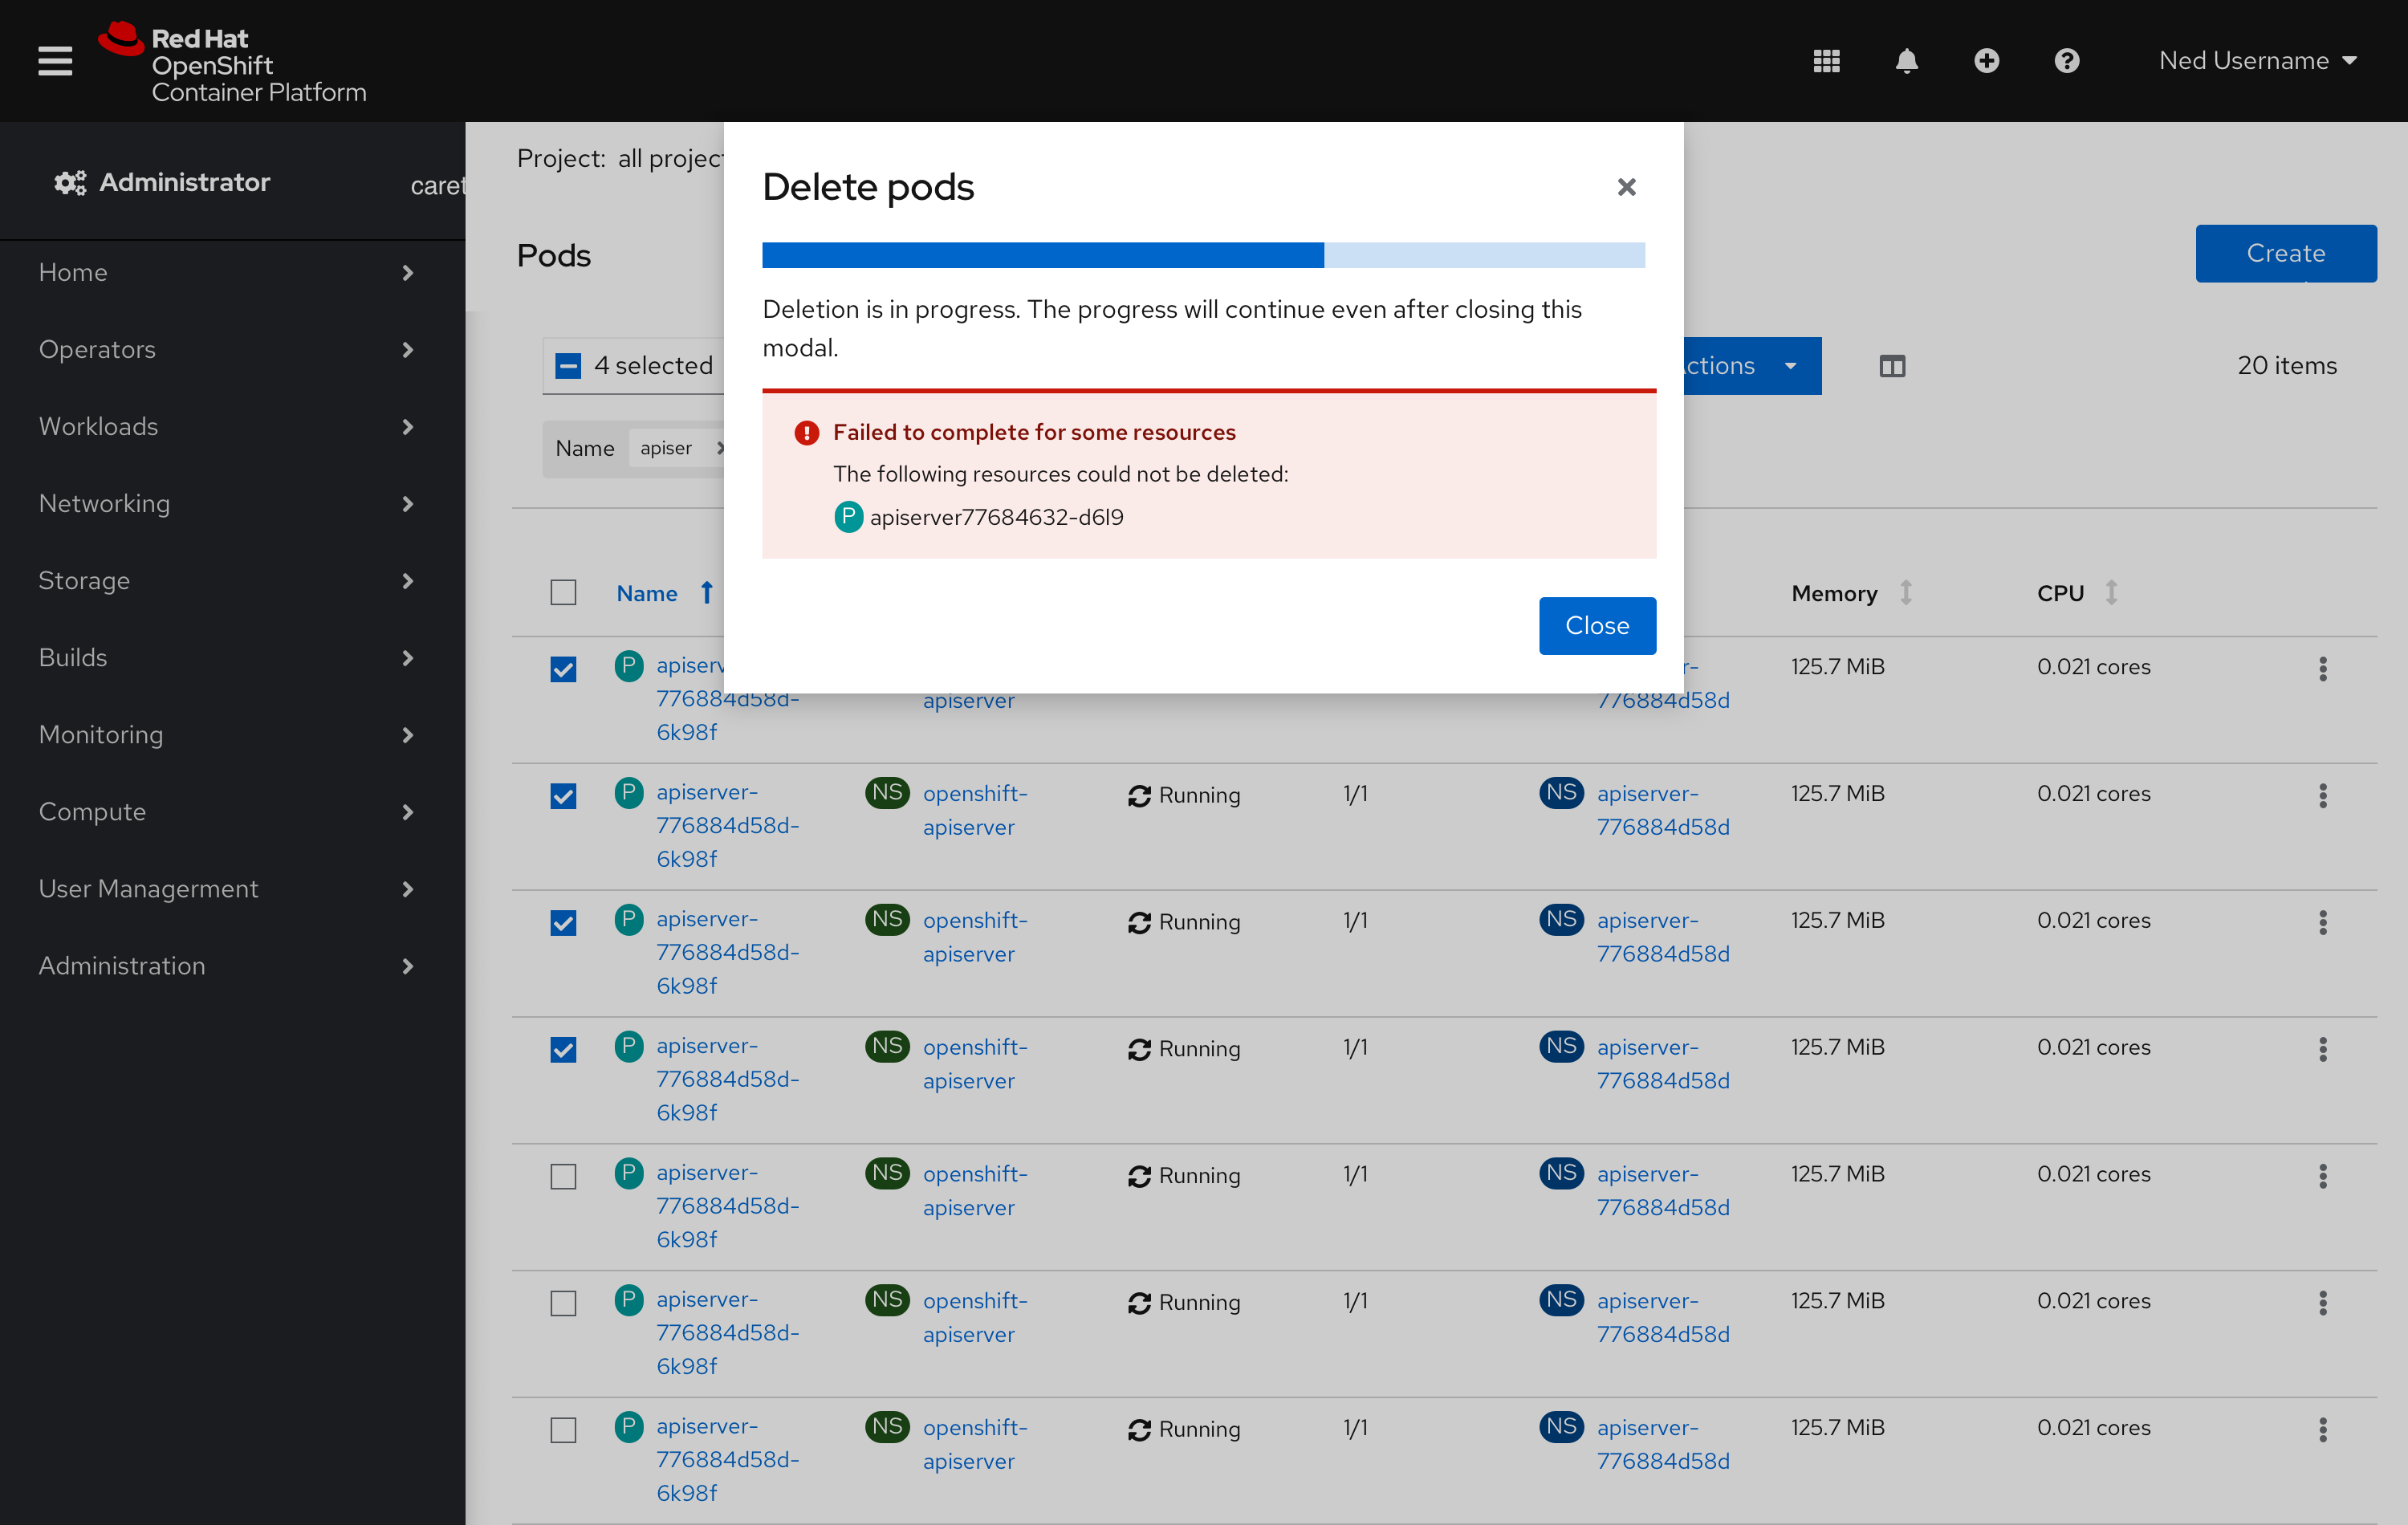The height and width of the screenshot is (1525, 2408).
Task: Toggle the second selected pod checkbox
Action: 565,795
